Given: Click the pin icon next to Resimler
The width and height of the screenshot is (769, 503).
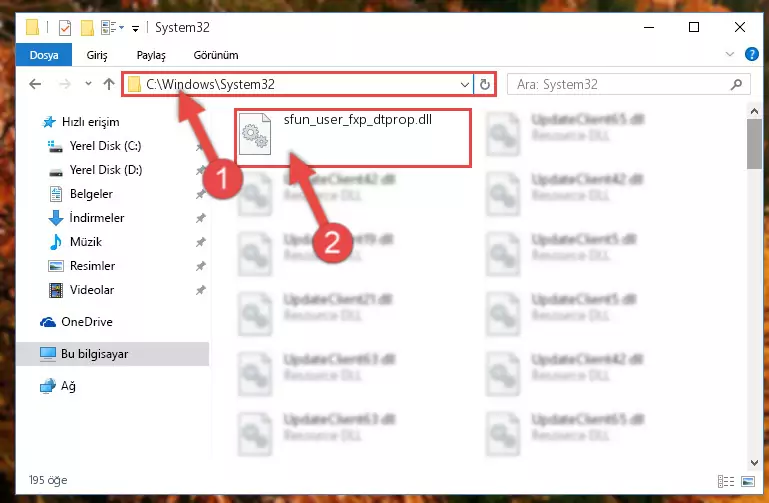Looking at the screenshot, I should click(201, 266).
